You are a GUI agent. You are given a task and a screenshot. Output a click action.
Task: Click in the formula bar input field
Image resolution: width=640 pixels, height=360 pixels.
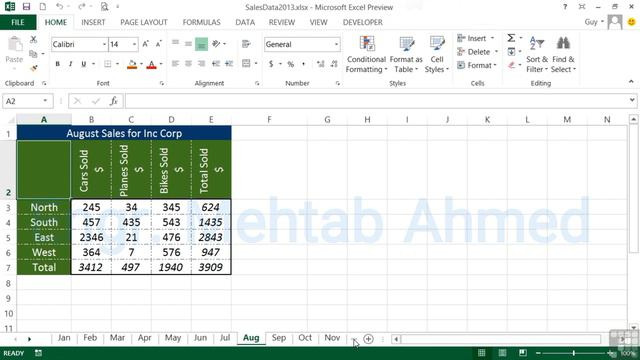point(376,101)
